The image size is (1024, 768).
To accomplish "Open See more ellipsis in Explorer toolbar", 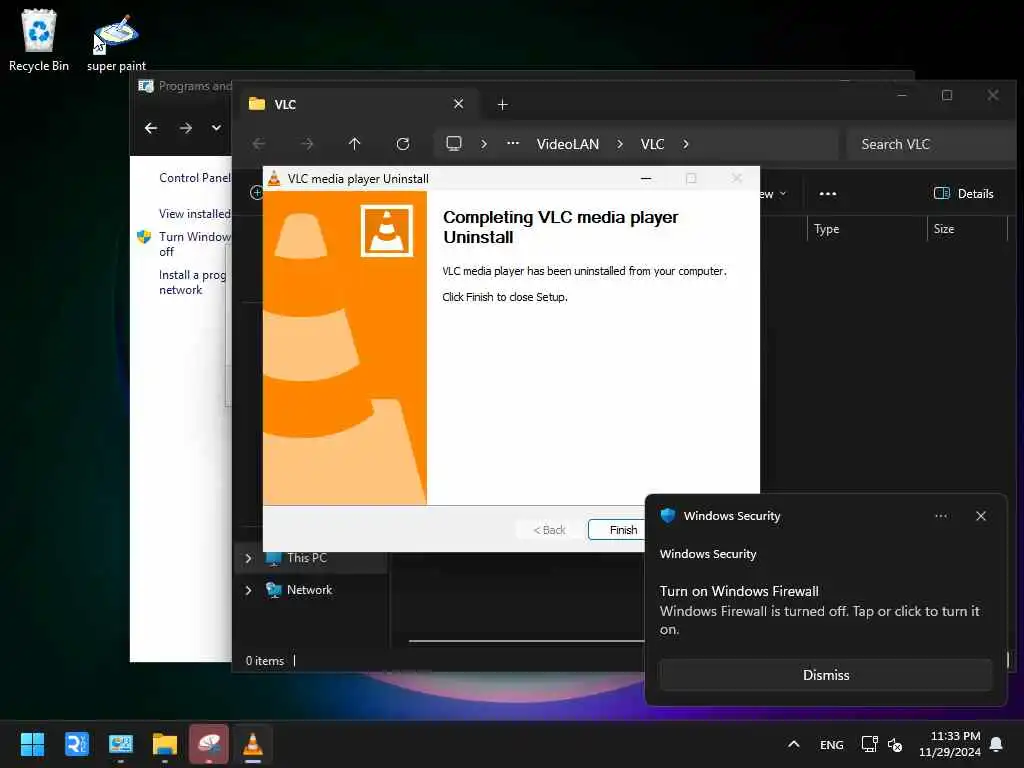I will 827,193.
